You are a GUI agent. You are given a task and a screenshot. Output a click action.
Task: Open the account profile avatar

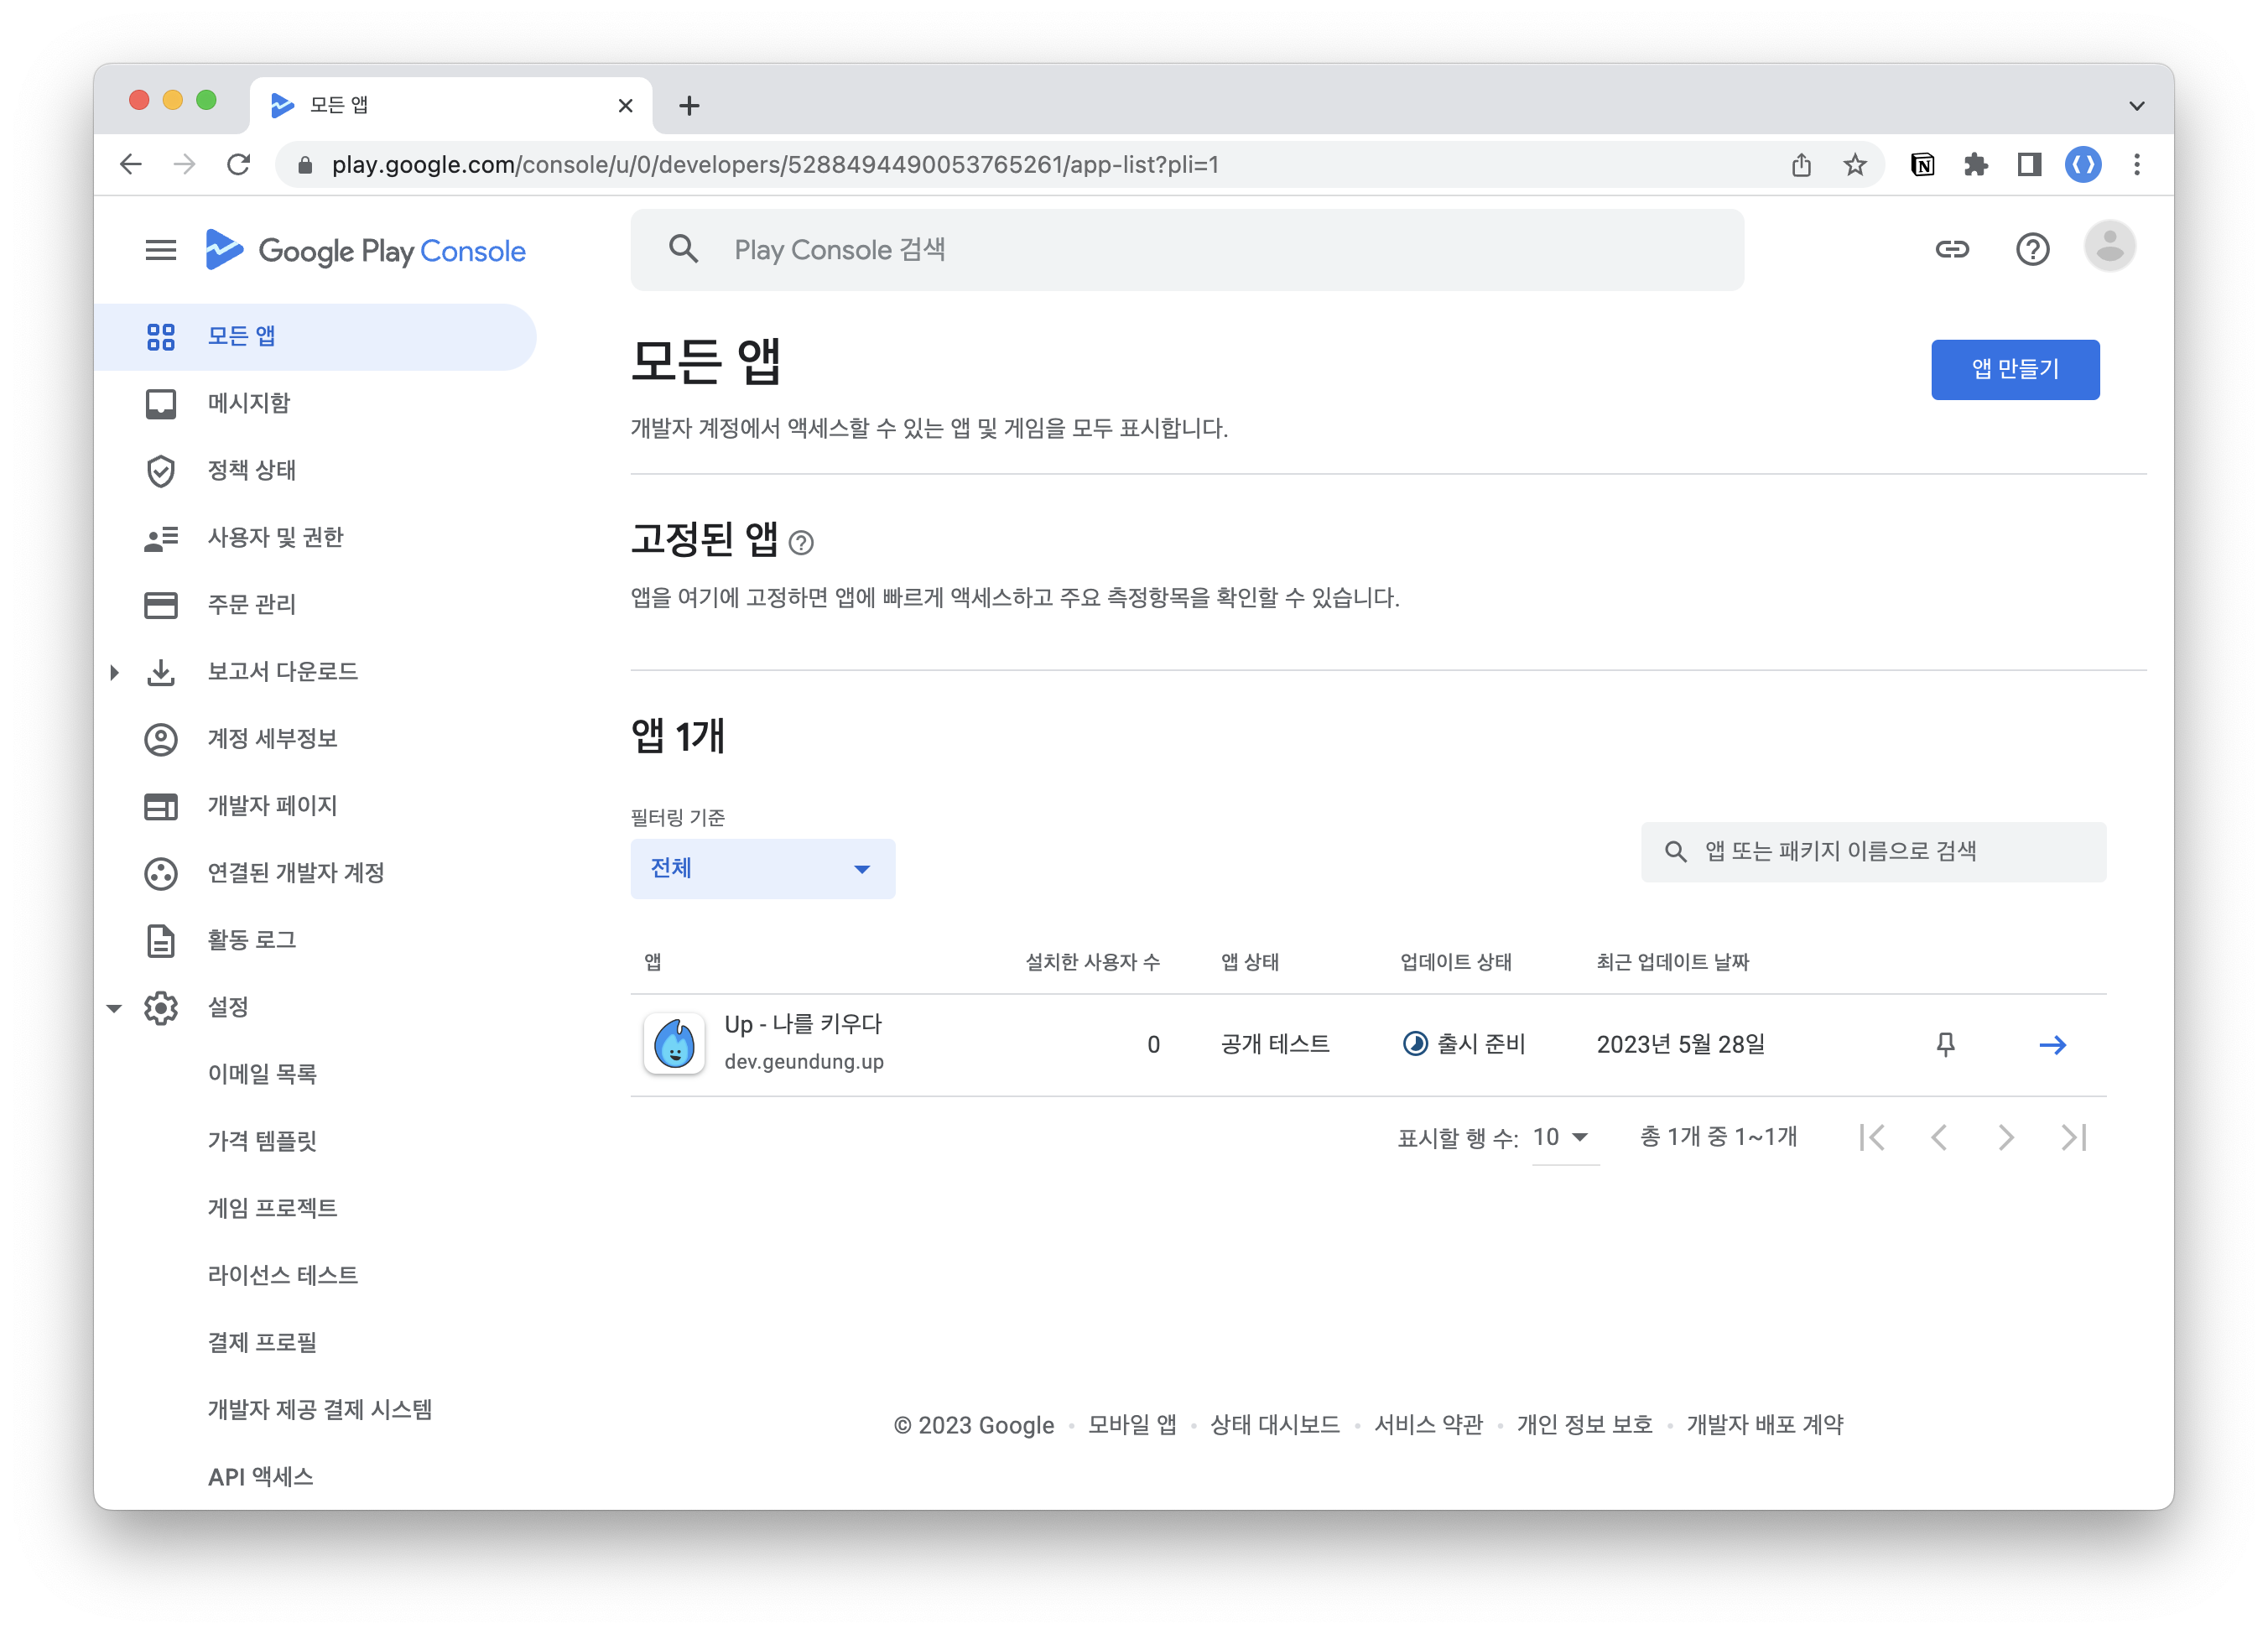(x=2109, y=246)
